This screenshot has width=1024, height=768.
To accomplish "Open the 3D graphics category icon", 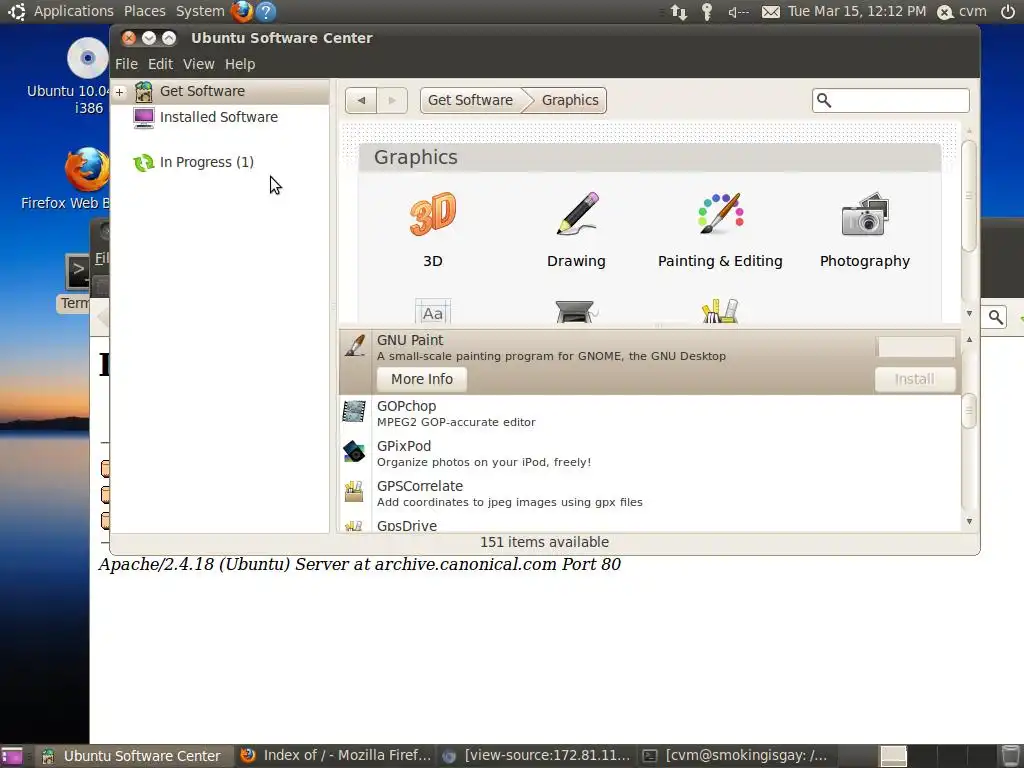I will point(432,214).
